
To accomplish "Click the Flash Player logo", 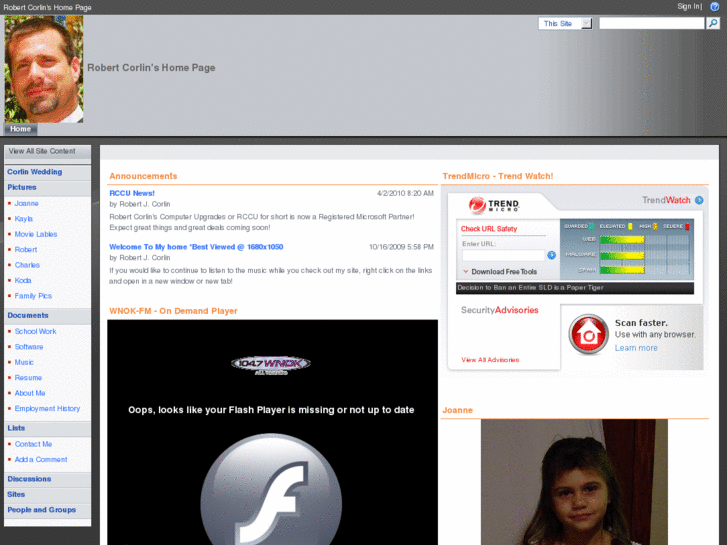I will pyautogui.click(x=271, y=489).
